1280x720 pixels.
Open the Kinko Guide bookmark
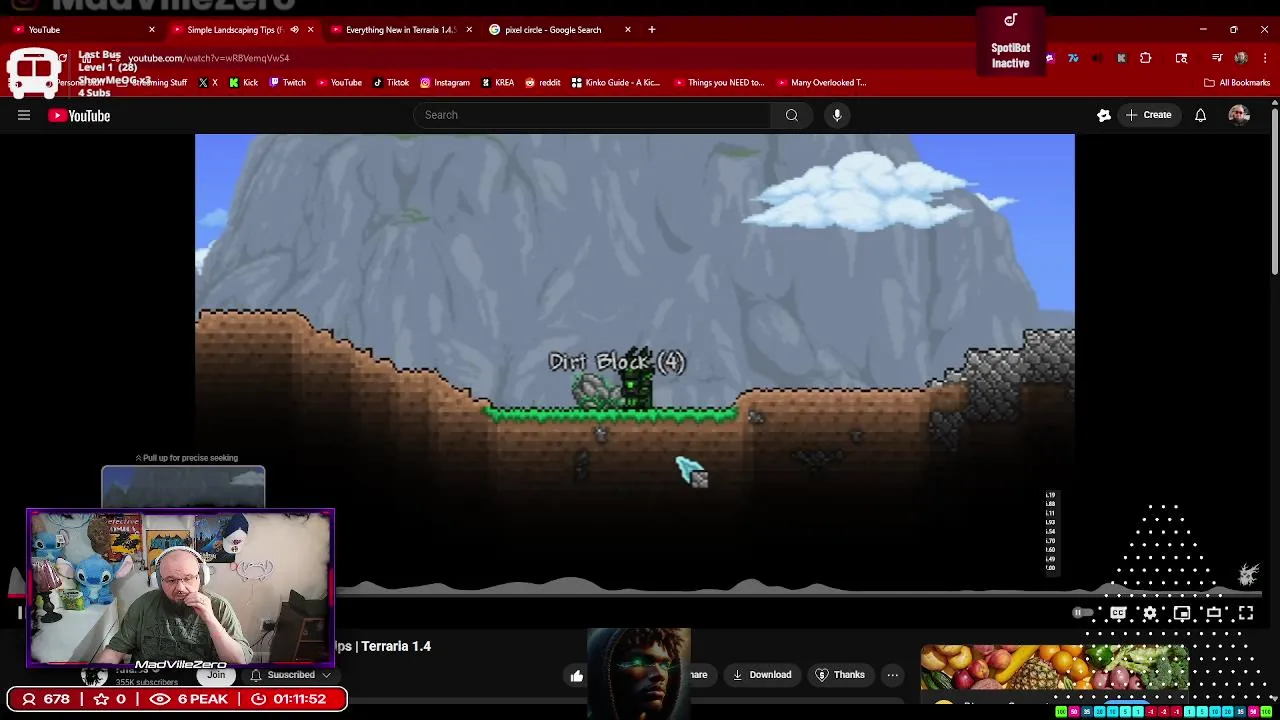coord(618,83)
